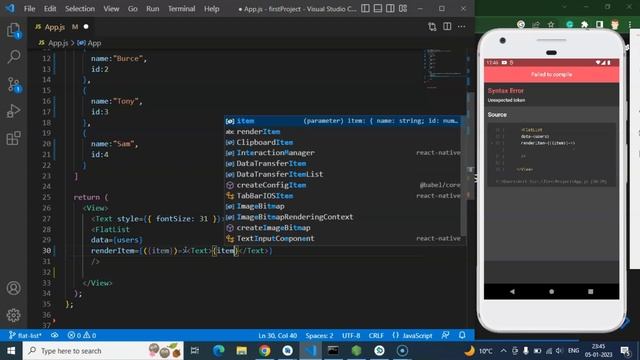This screenshot has width=640, height=360.
Task: Open the File menu
Action: [29, 9]
